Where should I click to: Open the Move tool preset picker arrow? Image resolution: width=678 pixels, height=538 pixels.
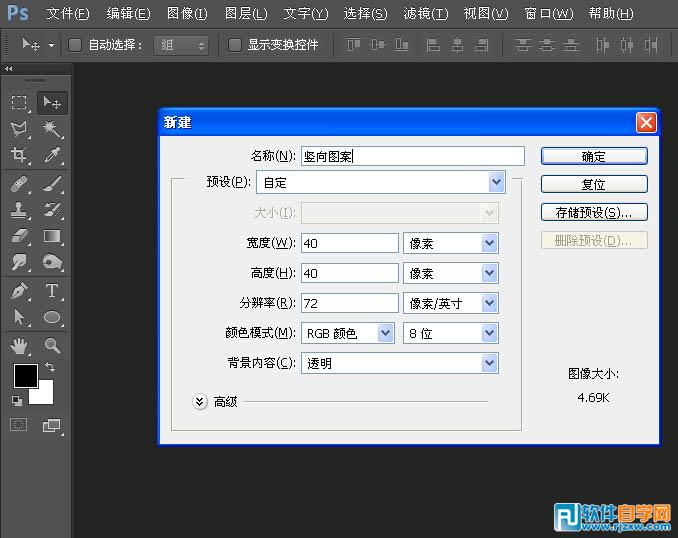coord(51,45)
